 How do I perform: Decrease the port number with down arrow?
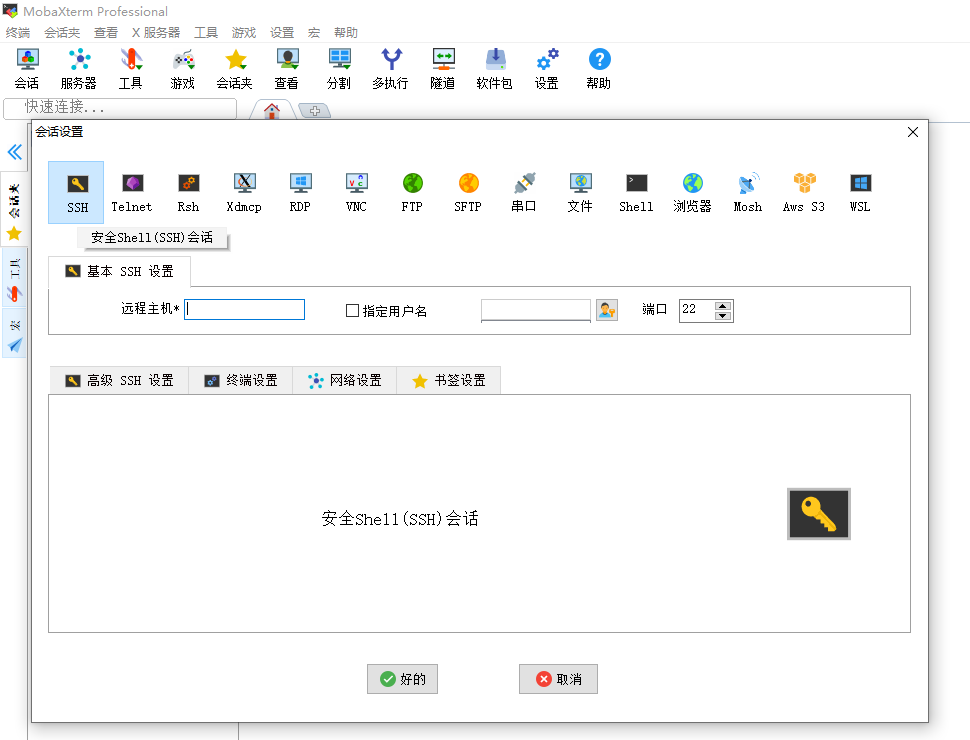coord(723,316)
